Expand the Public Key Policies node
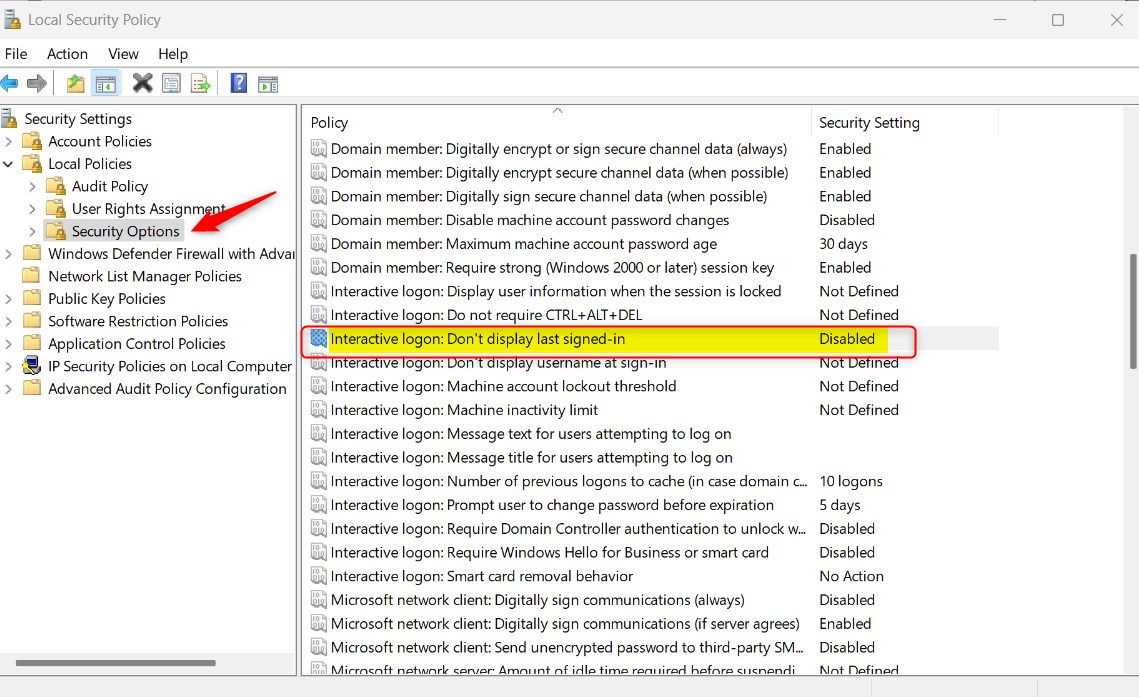 tap(9, 299)
